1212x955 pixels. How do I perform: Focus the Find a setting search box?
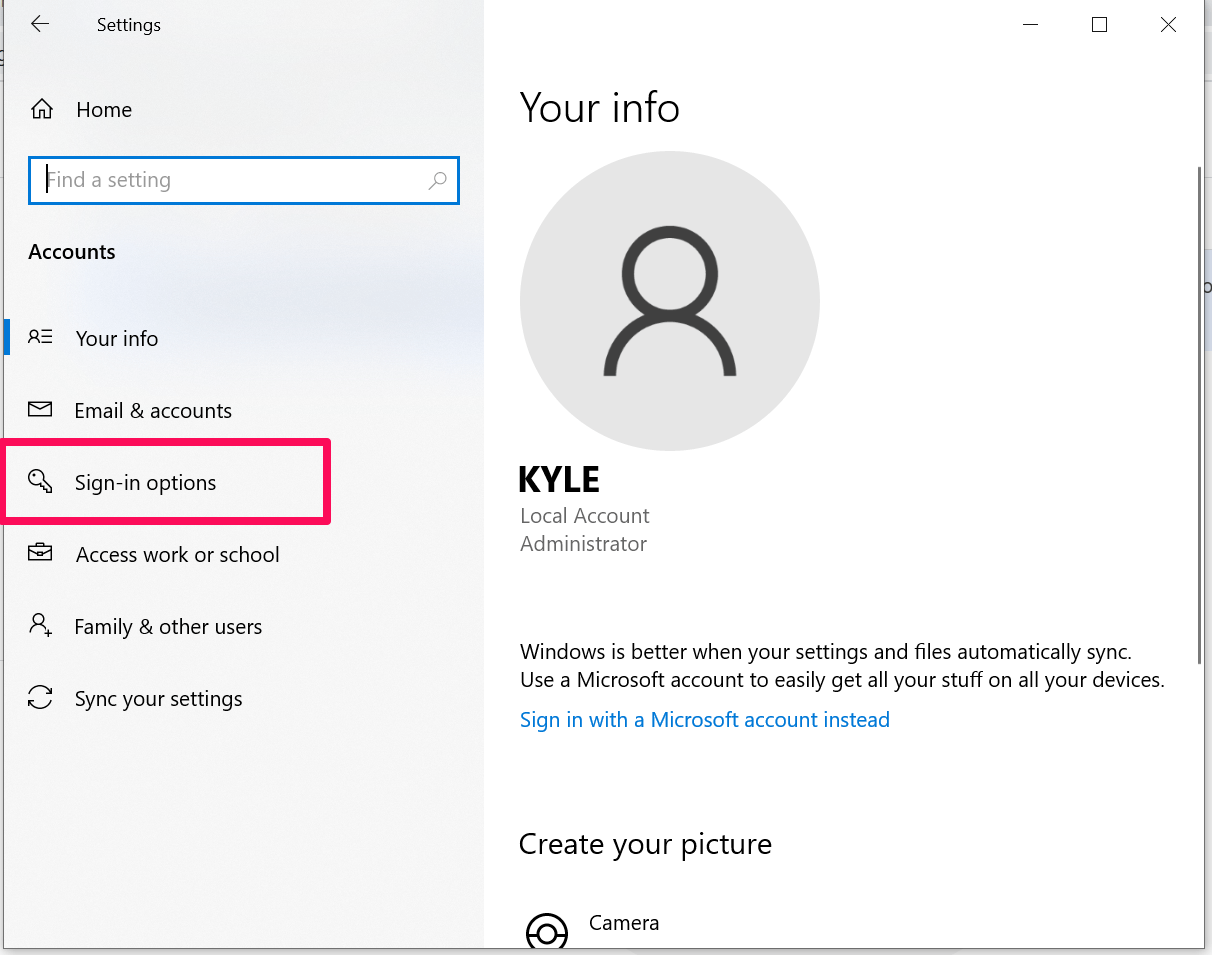tap(235, 181)
